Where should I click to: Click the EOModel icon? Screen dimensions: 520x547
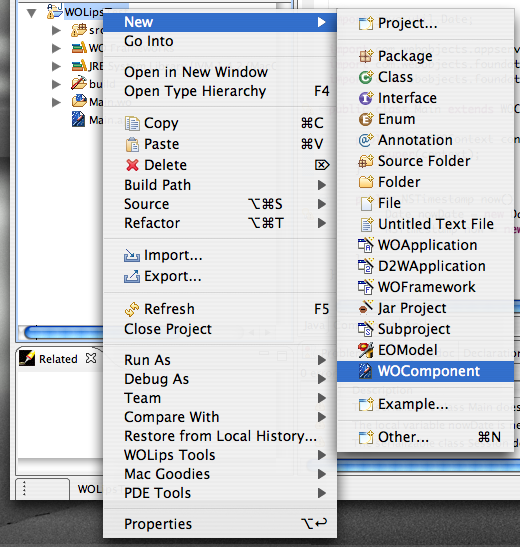pyautogui.click(x=366, y=350)
